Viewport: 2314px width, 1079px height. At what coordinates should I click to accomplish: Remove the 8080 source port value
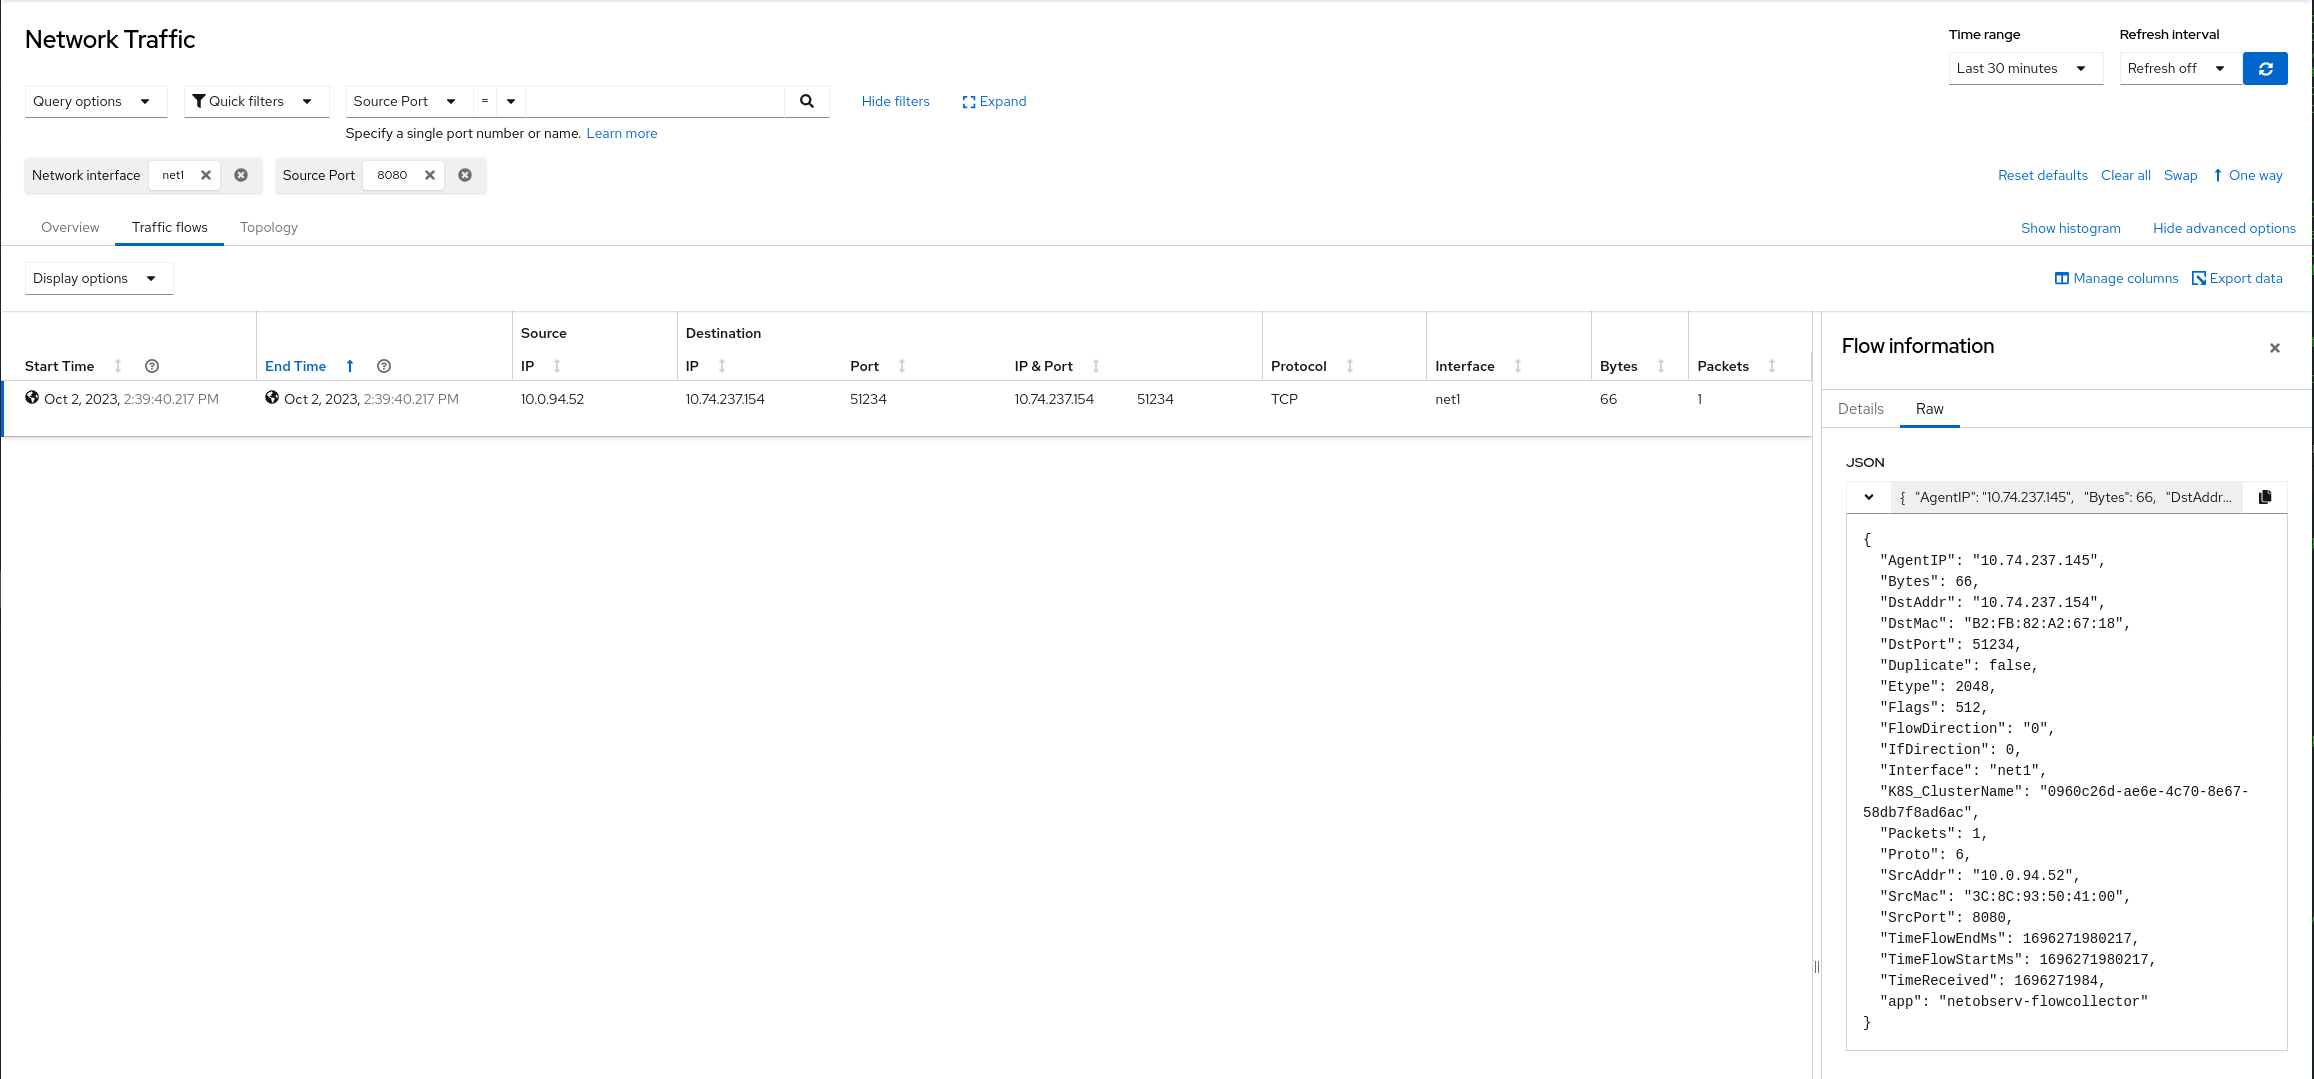[430, 175]
